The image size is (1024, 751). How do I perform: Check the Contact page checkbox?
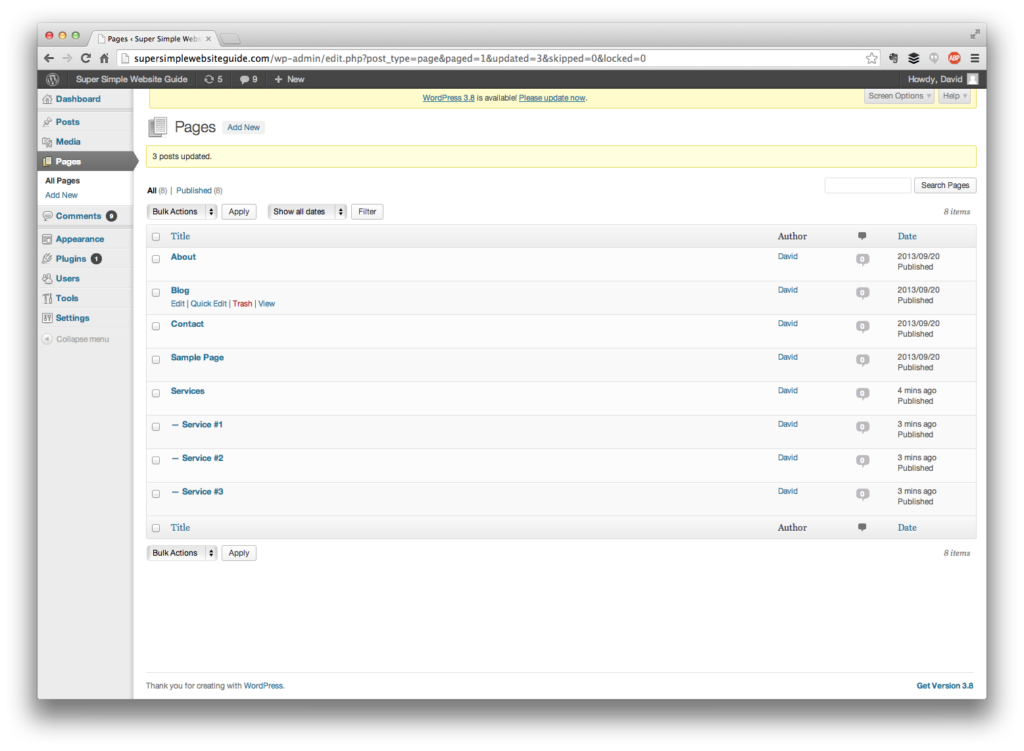click(x=156, y=326)
